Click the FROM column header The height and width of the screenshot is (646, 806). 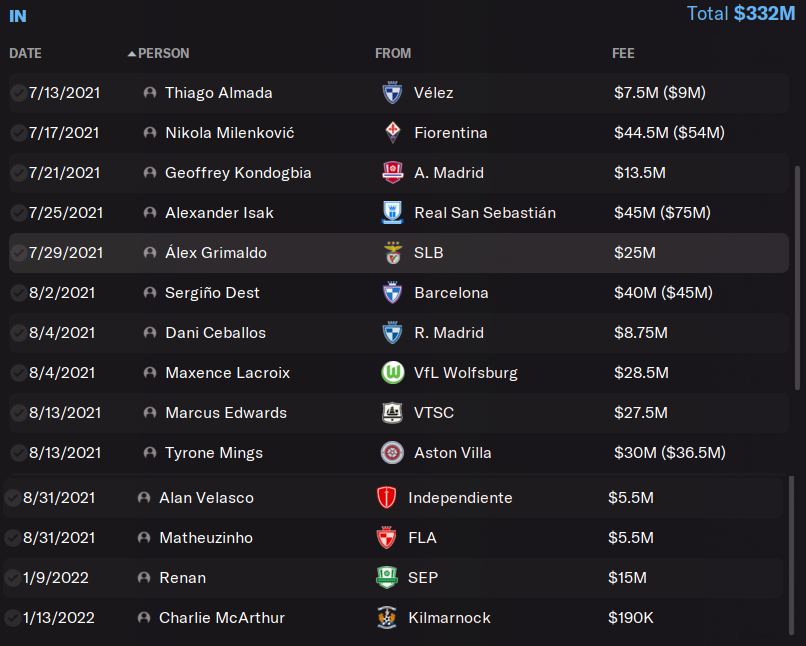coord(393,53)
